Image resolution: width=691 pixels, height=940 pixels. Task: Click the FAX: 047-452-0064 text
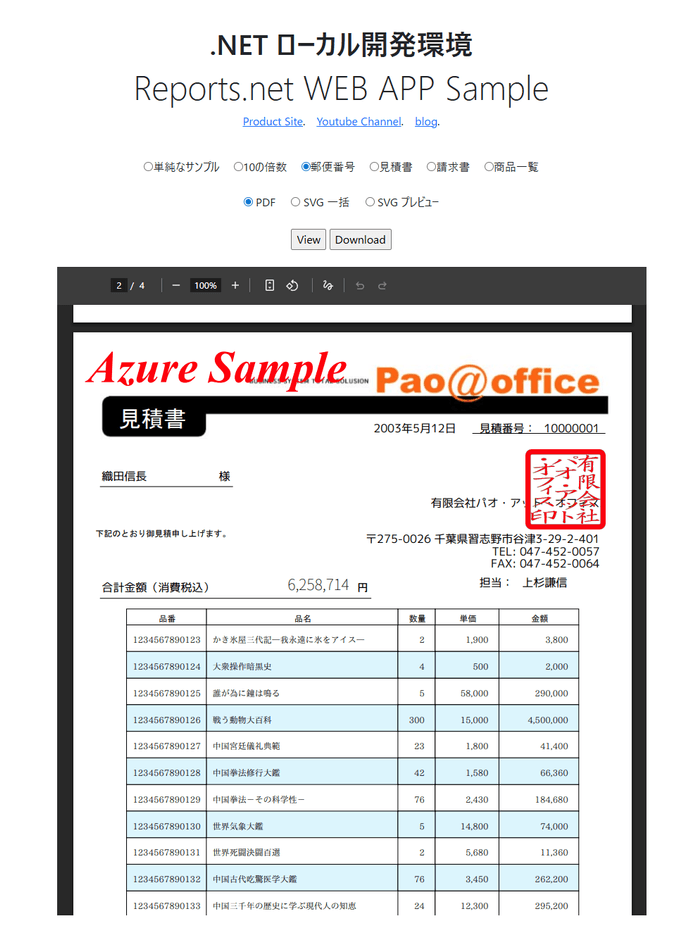point(545,564)
